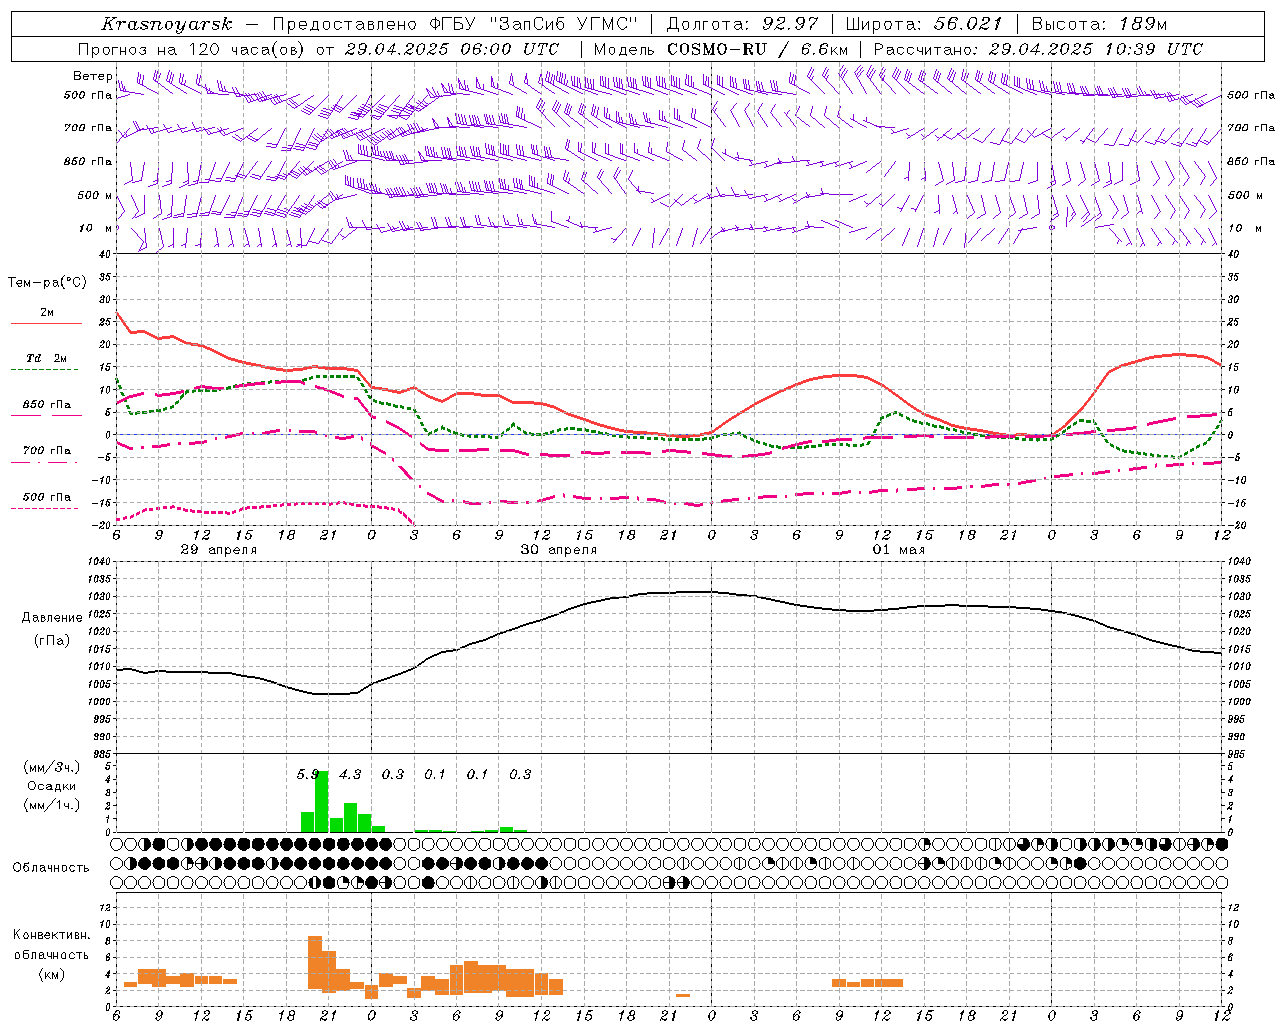Click the solid red "2м" legend entry
Screen dimensions: 1280x1024
pos(47,313)
